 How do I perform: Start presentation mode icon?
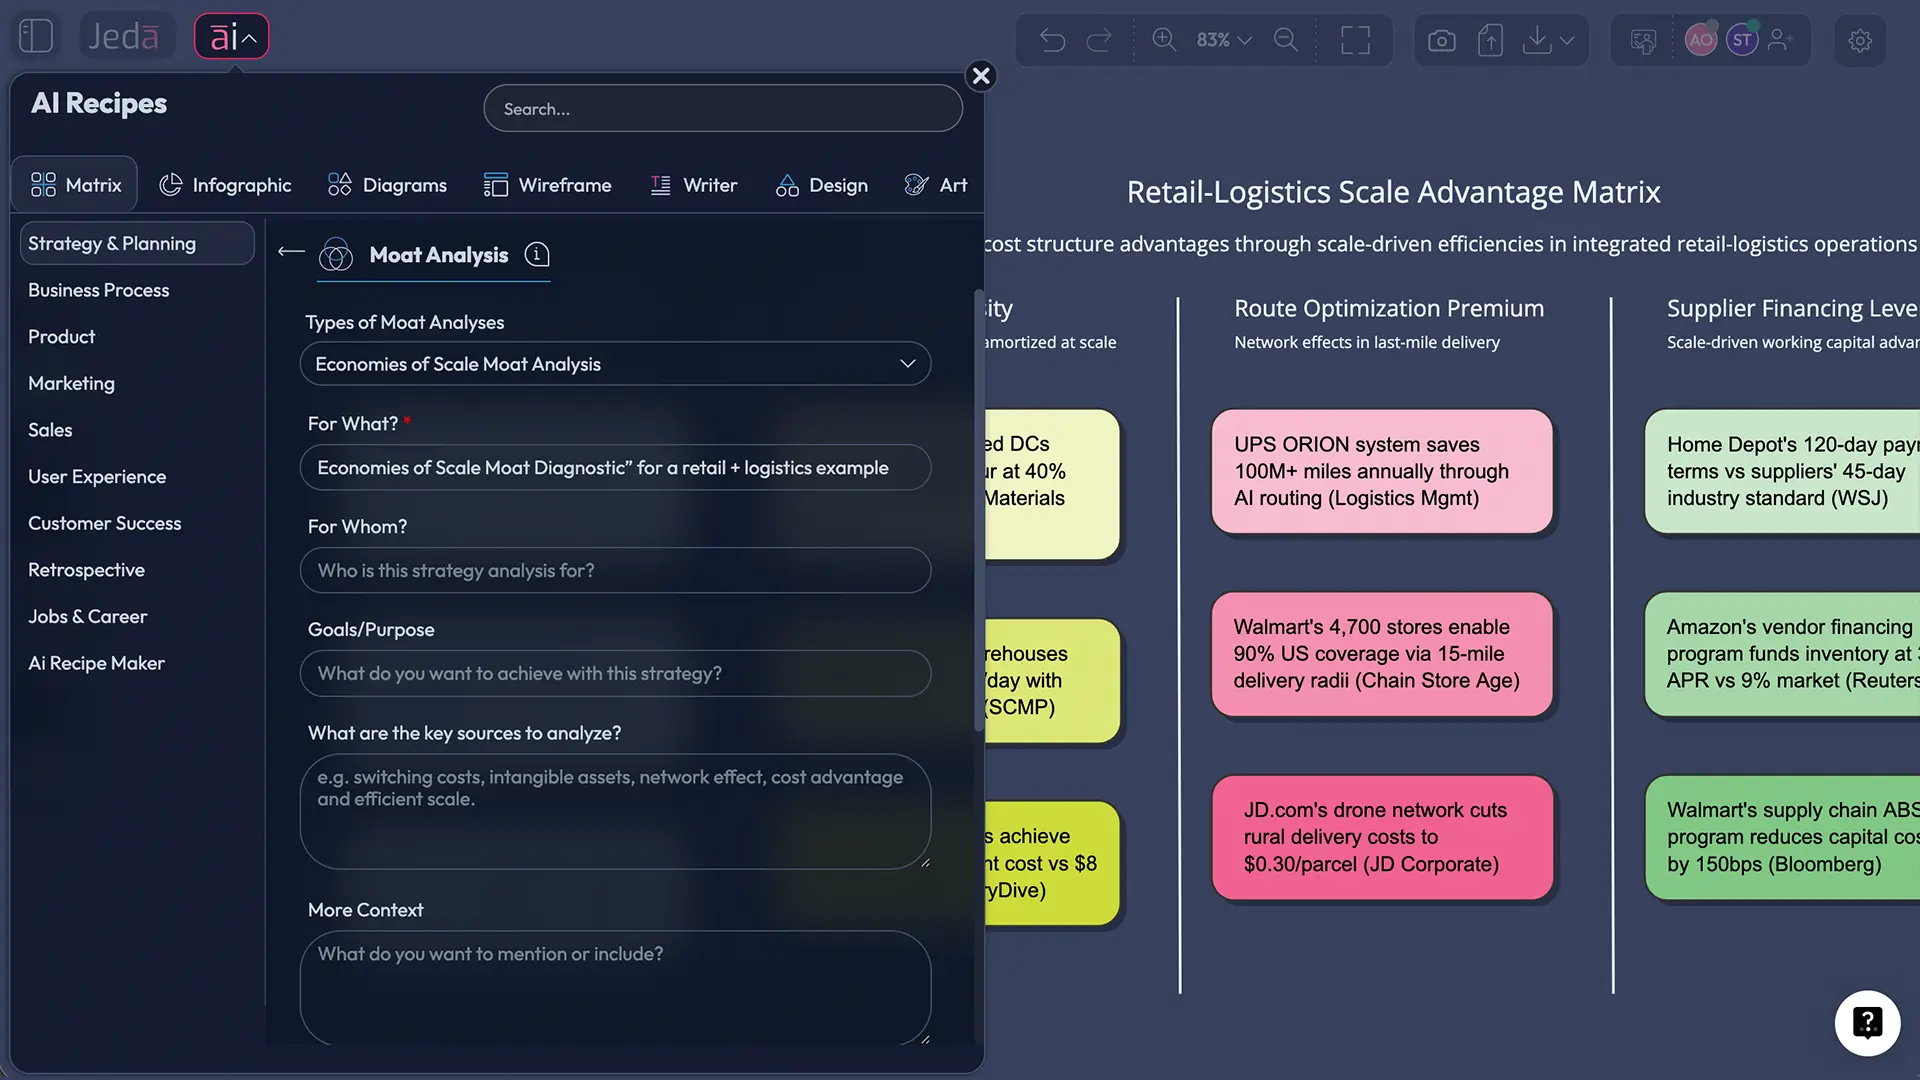click(x=1643, y=40)
